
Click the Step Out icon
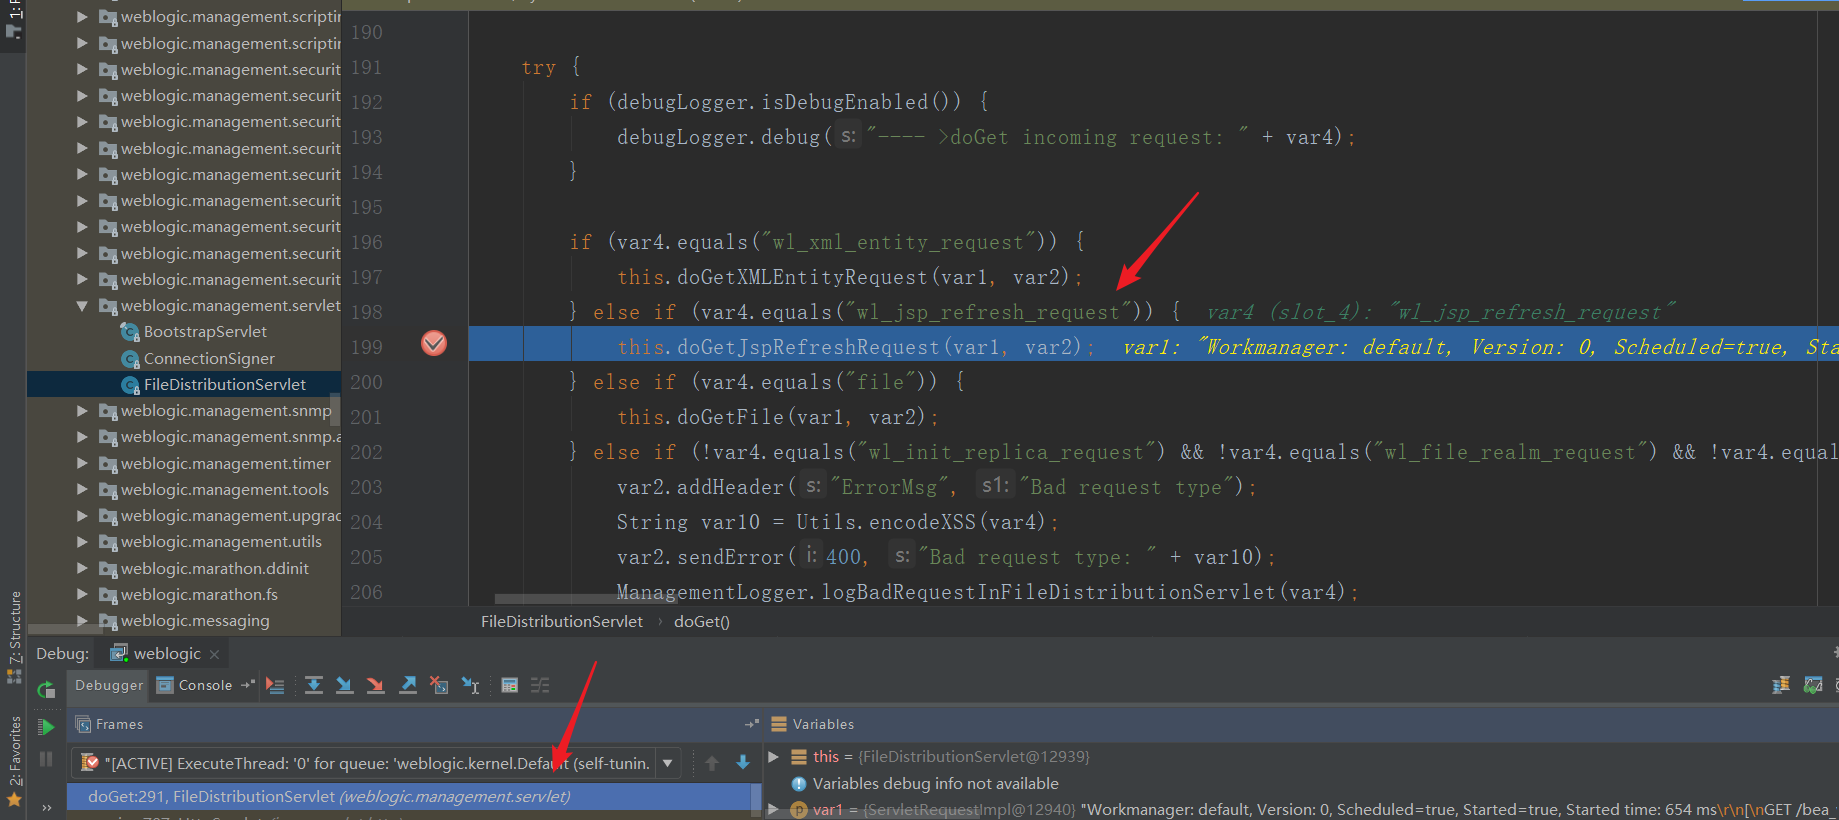click(x=408, y=685)
